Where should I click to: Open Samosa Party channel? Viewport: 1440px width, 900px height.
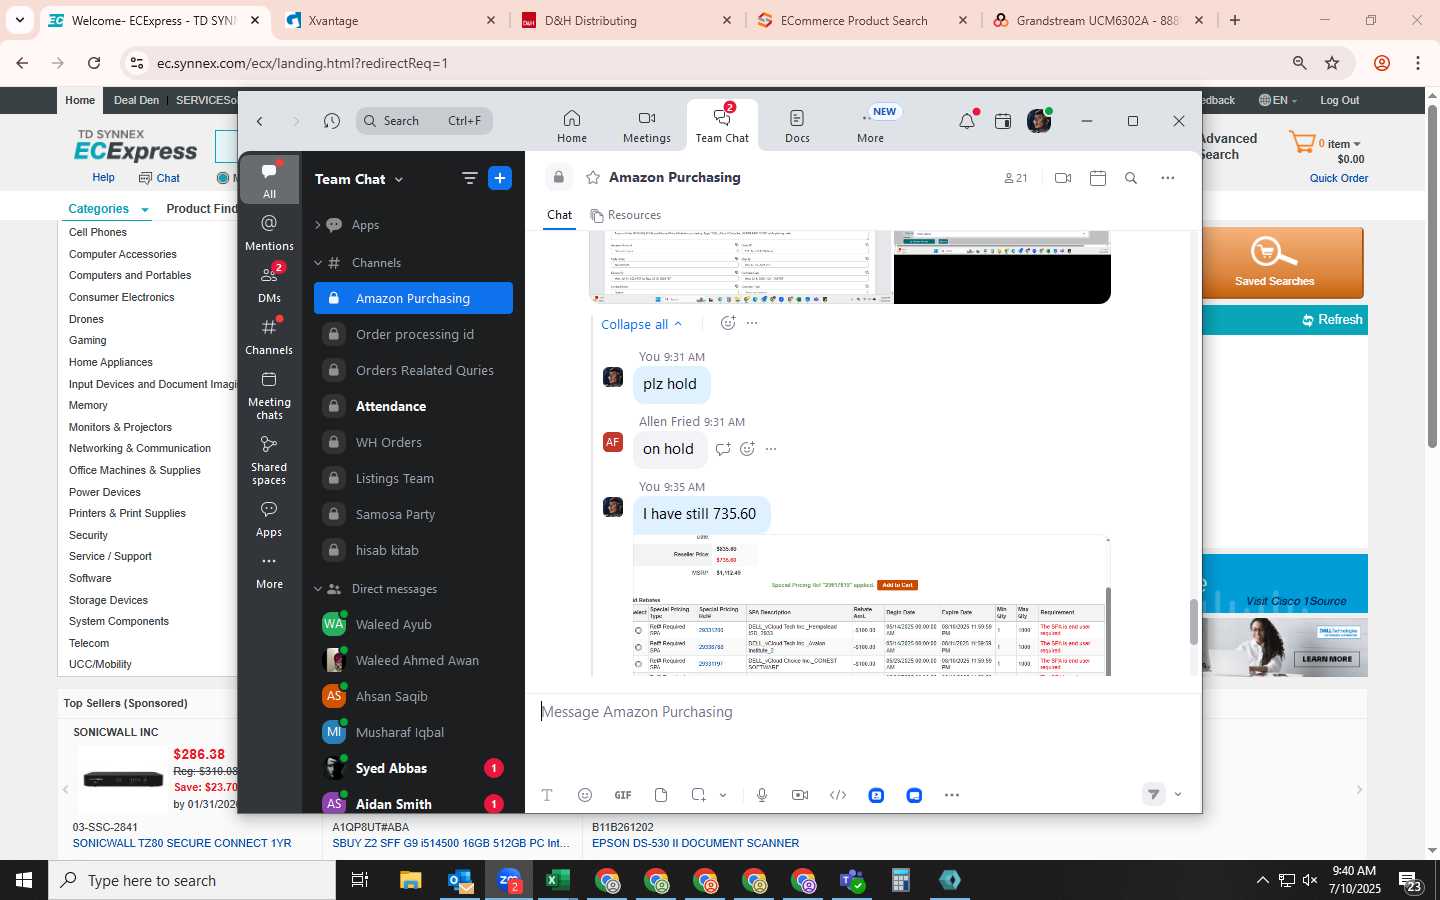(413, 514)
